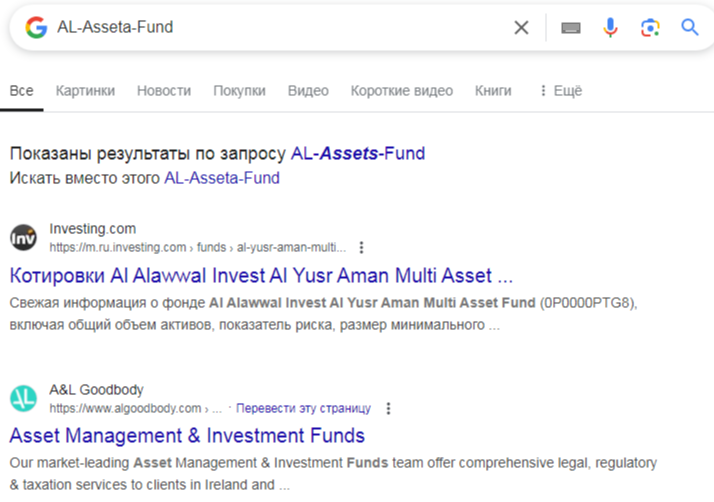This screenshot has height=502, width=714.
Task: Open three-dot options for Investing.com result
Action: point(362,248)
